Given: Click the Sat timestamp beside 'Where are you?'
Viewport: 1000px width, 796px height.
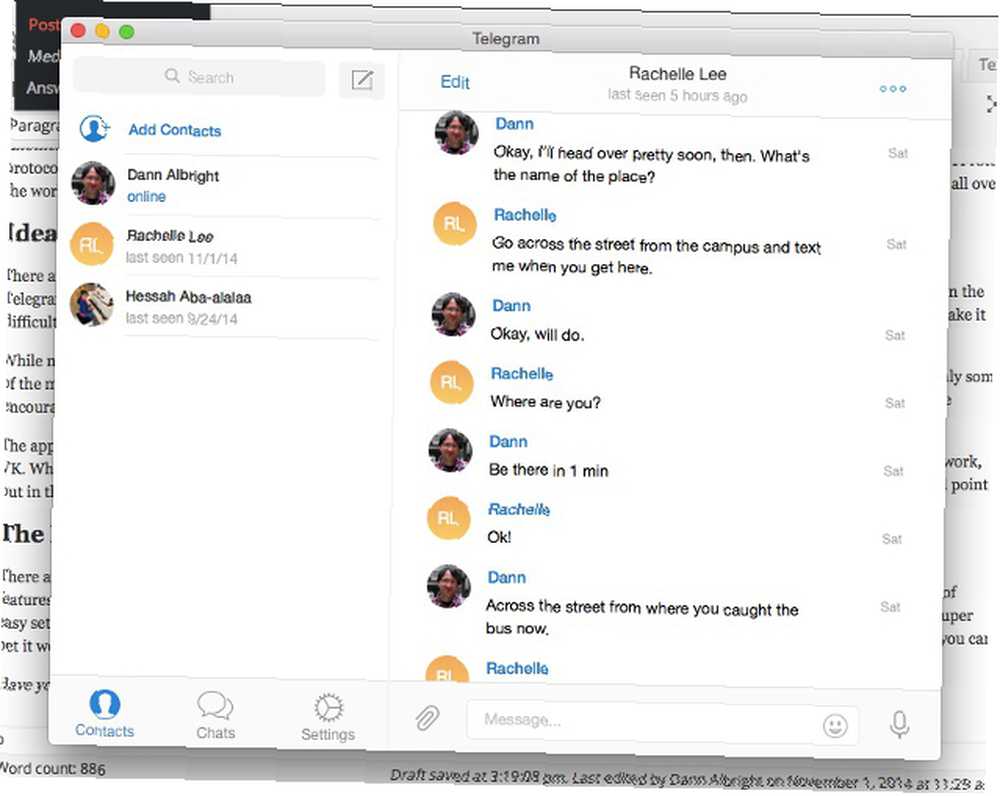Looking at the screenshot, I should tap(895, 403).
